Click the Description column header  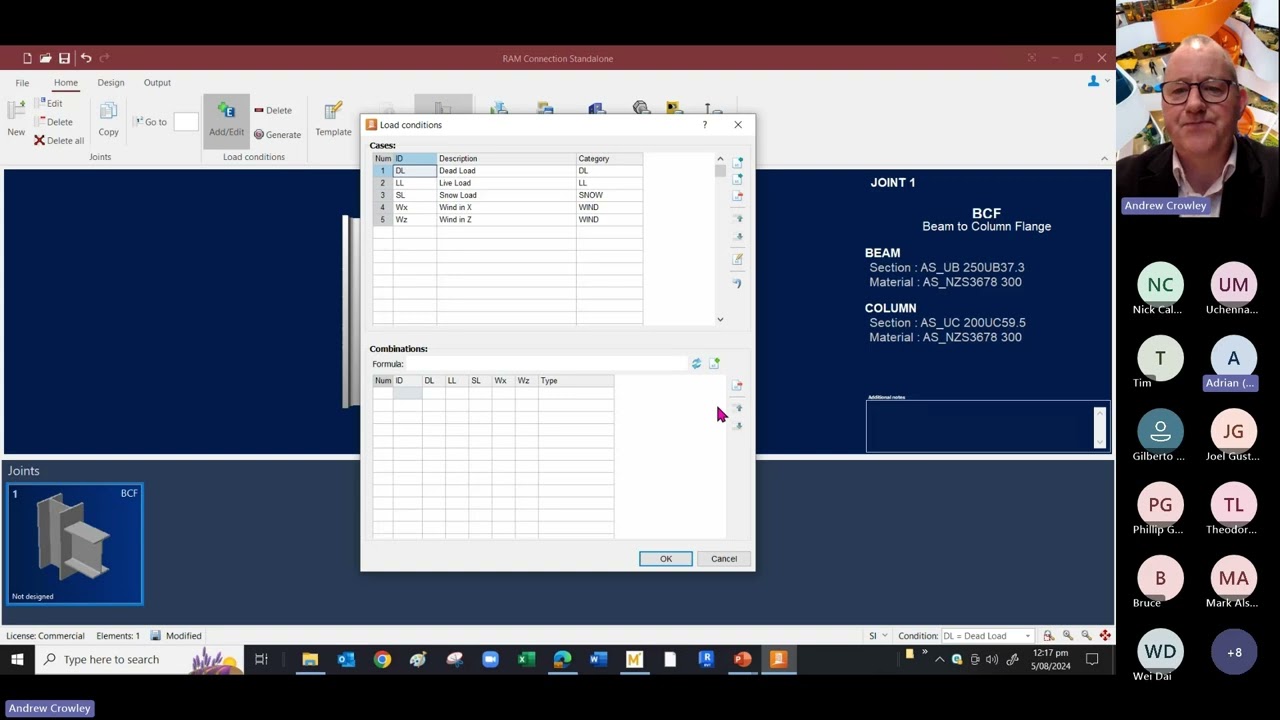point(506,158)
